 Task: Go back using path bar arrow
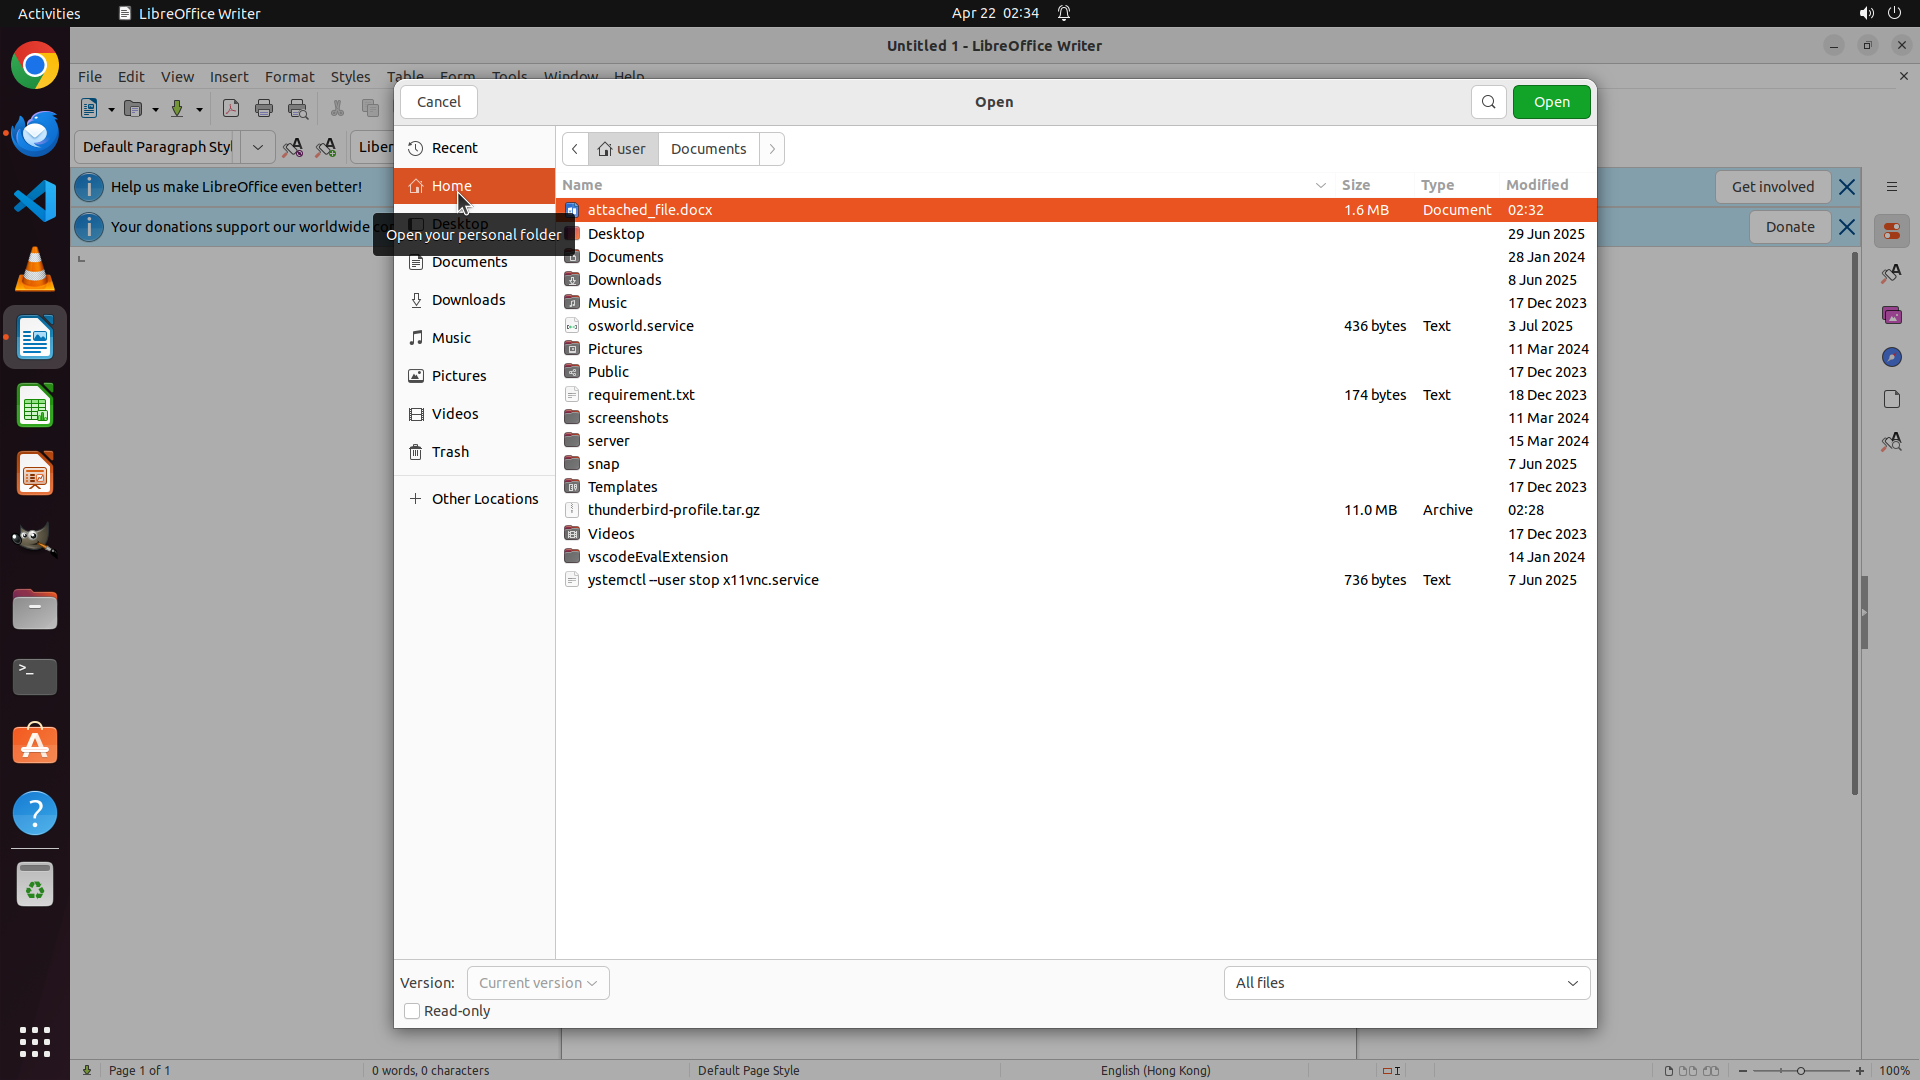click(x=575, y=149)
